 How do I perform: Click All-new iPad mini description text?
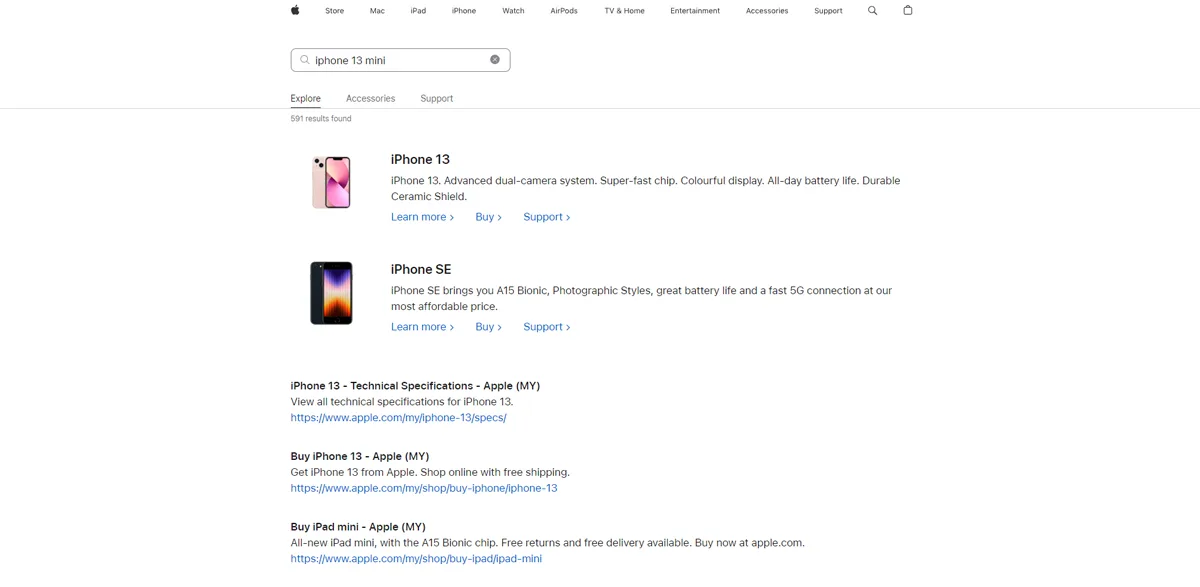547,543
